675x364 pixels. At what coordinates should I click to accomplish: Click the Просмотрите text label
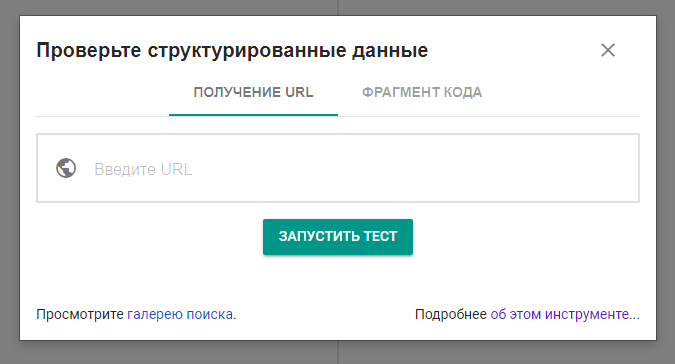pyautogui.click(x=80, y=315)
